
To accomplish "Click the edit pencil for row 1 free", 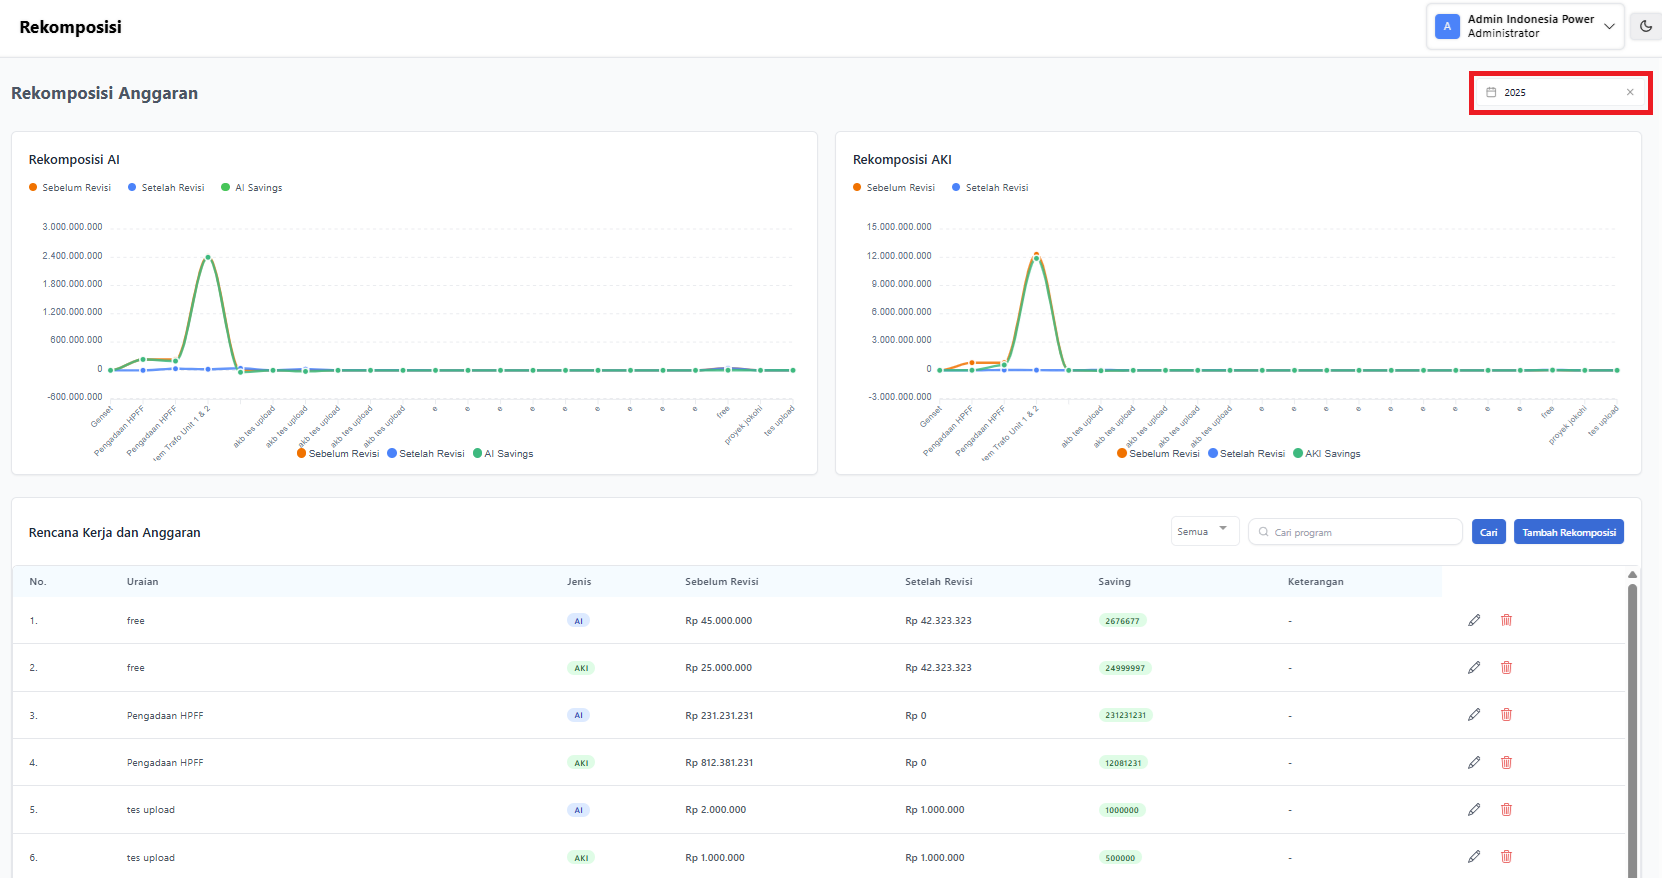I will pyautogui.click(x=1474, y=620).
